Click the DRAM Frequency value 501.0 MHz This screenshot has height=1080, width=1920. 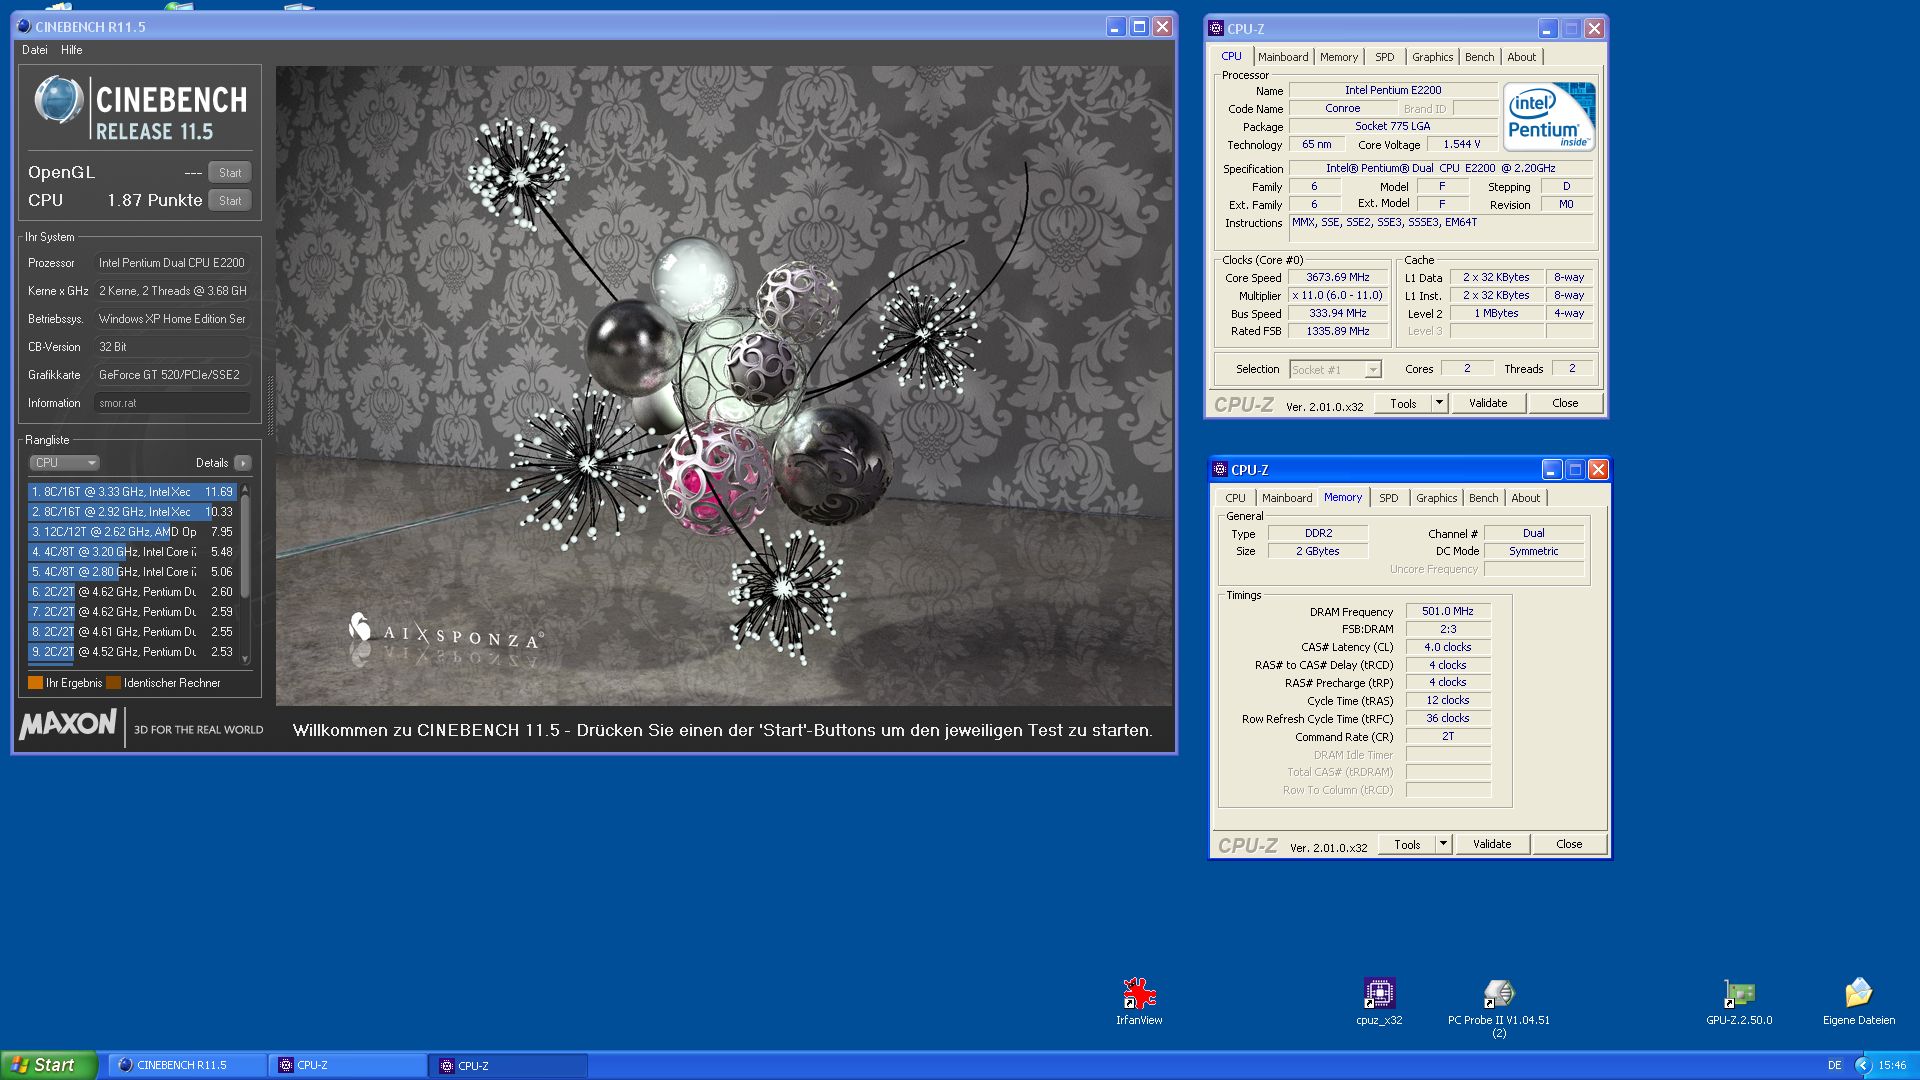1448,611
